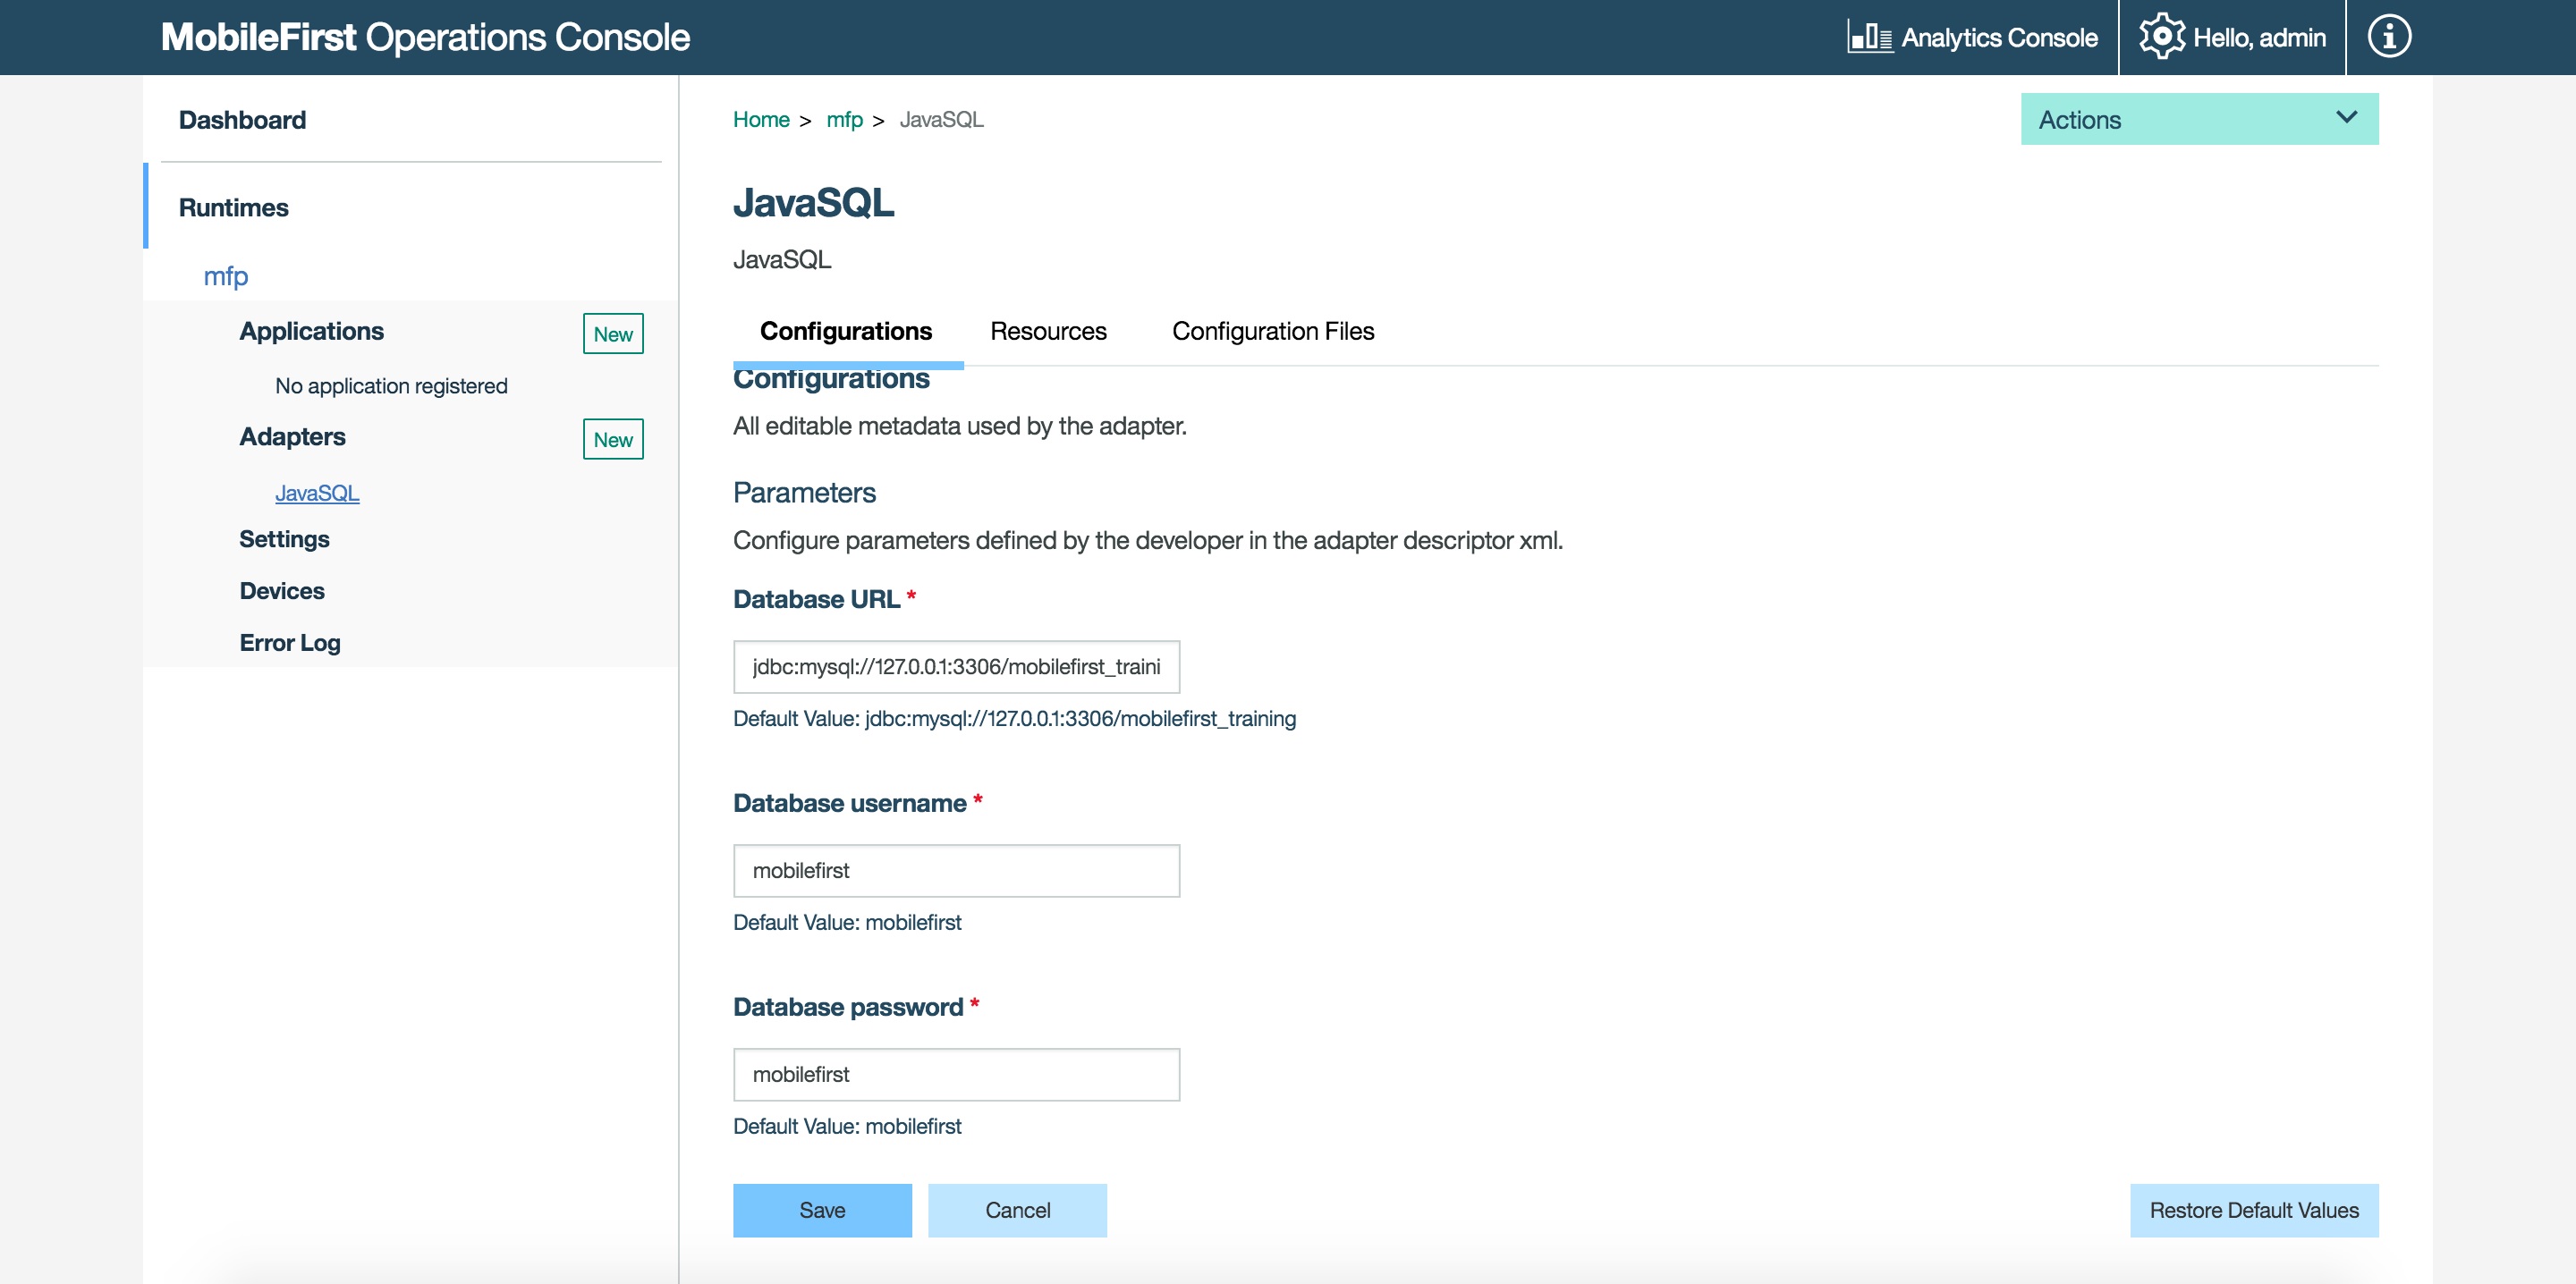This screenshot has width=2576, height=1284.
Task: Expand the Actions dropdown
Action: pos(2199,119)
